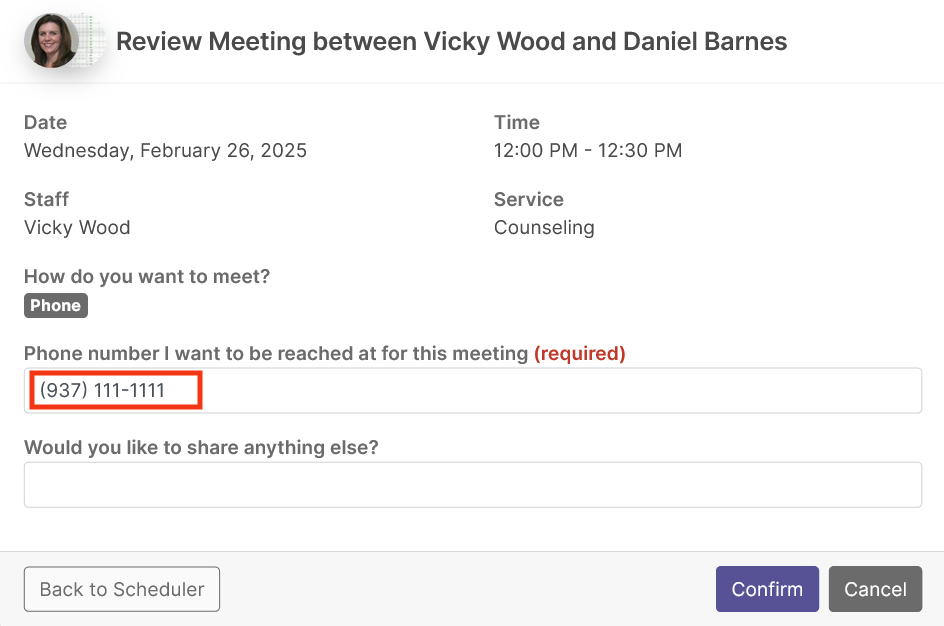Go back to the scheduler

click(x=122, y=589)
